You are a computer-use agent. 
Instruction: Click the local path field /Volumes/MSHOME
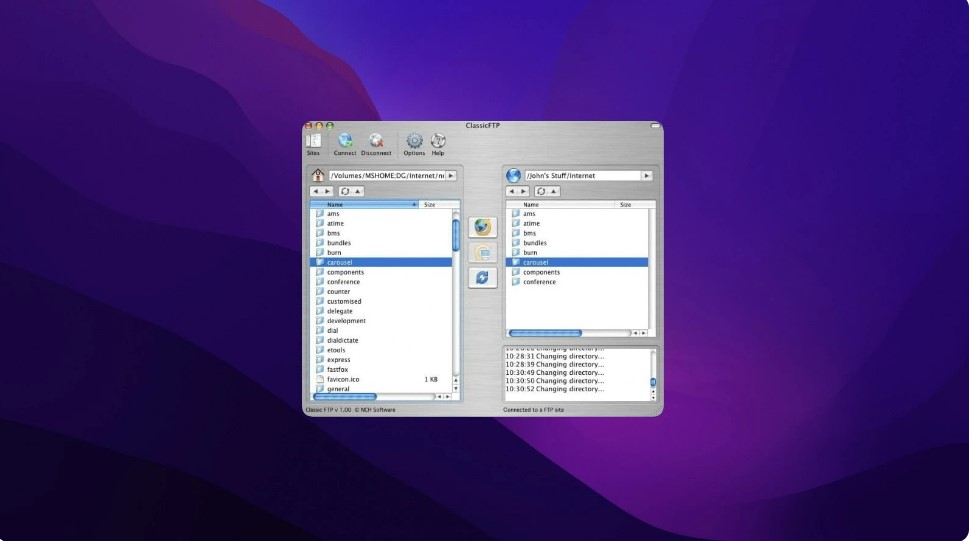pos(387,176)
